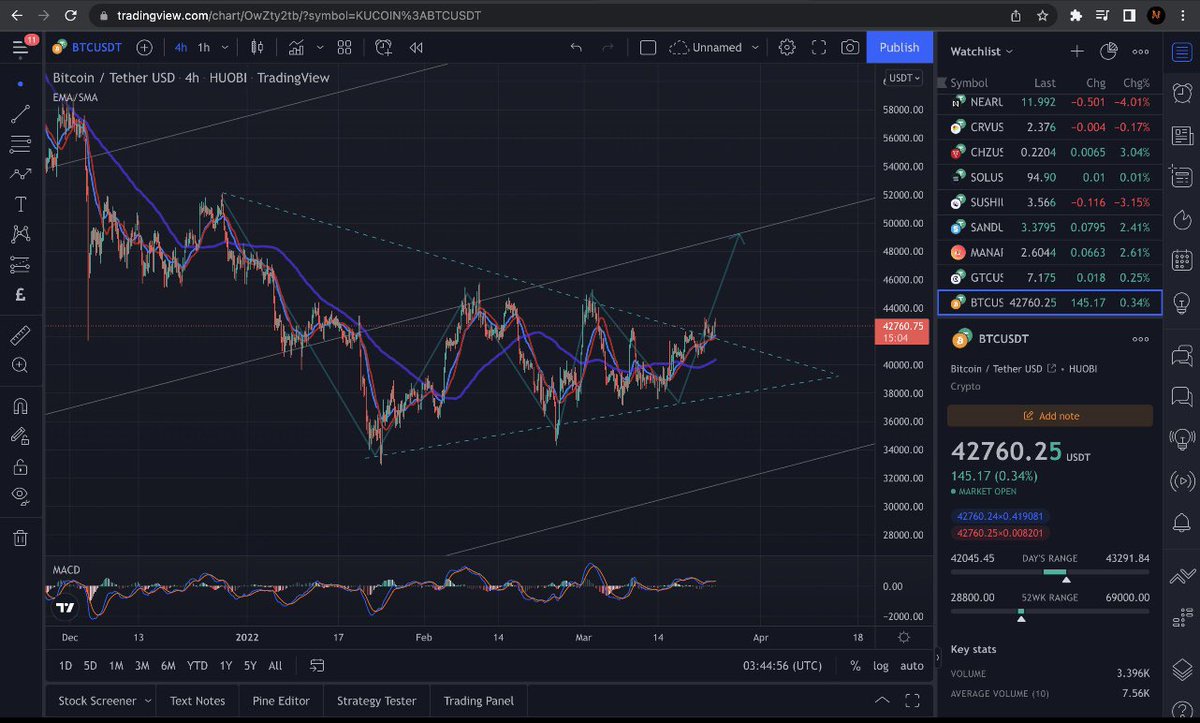
Task: Expand Stock Screener options arrow
Action: [x=148, y=701]
